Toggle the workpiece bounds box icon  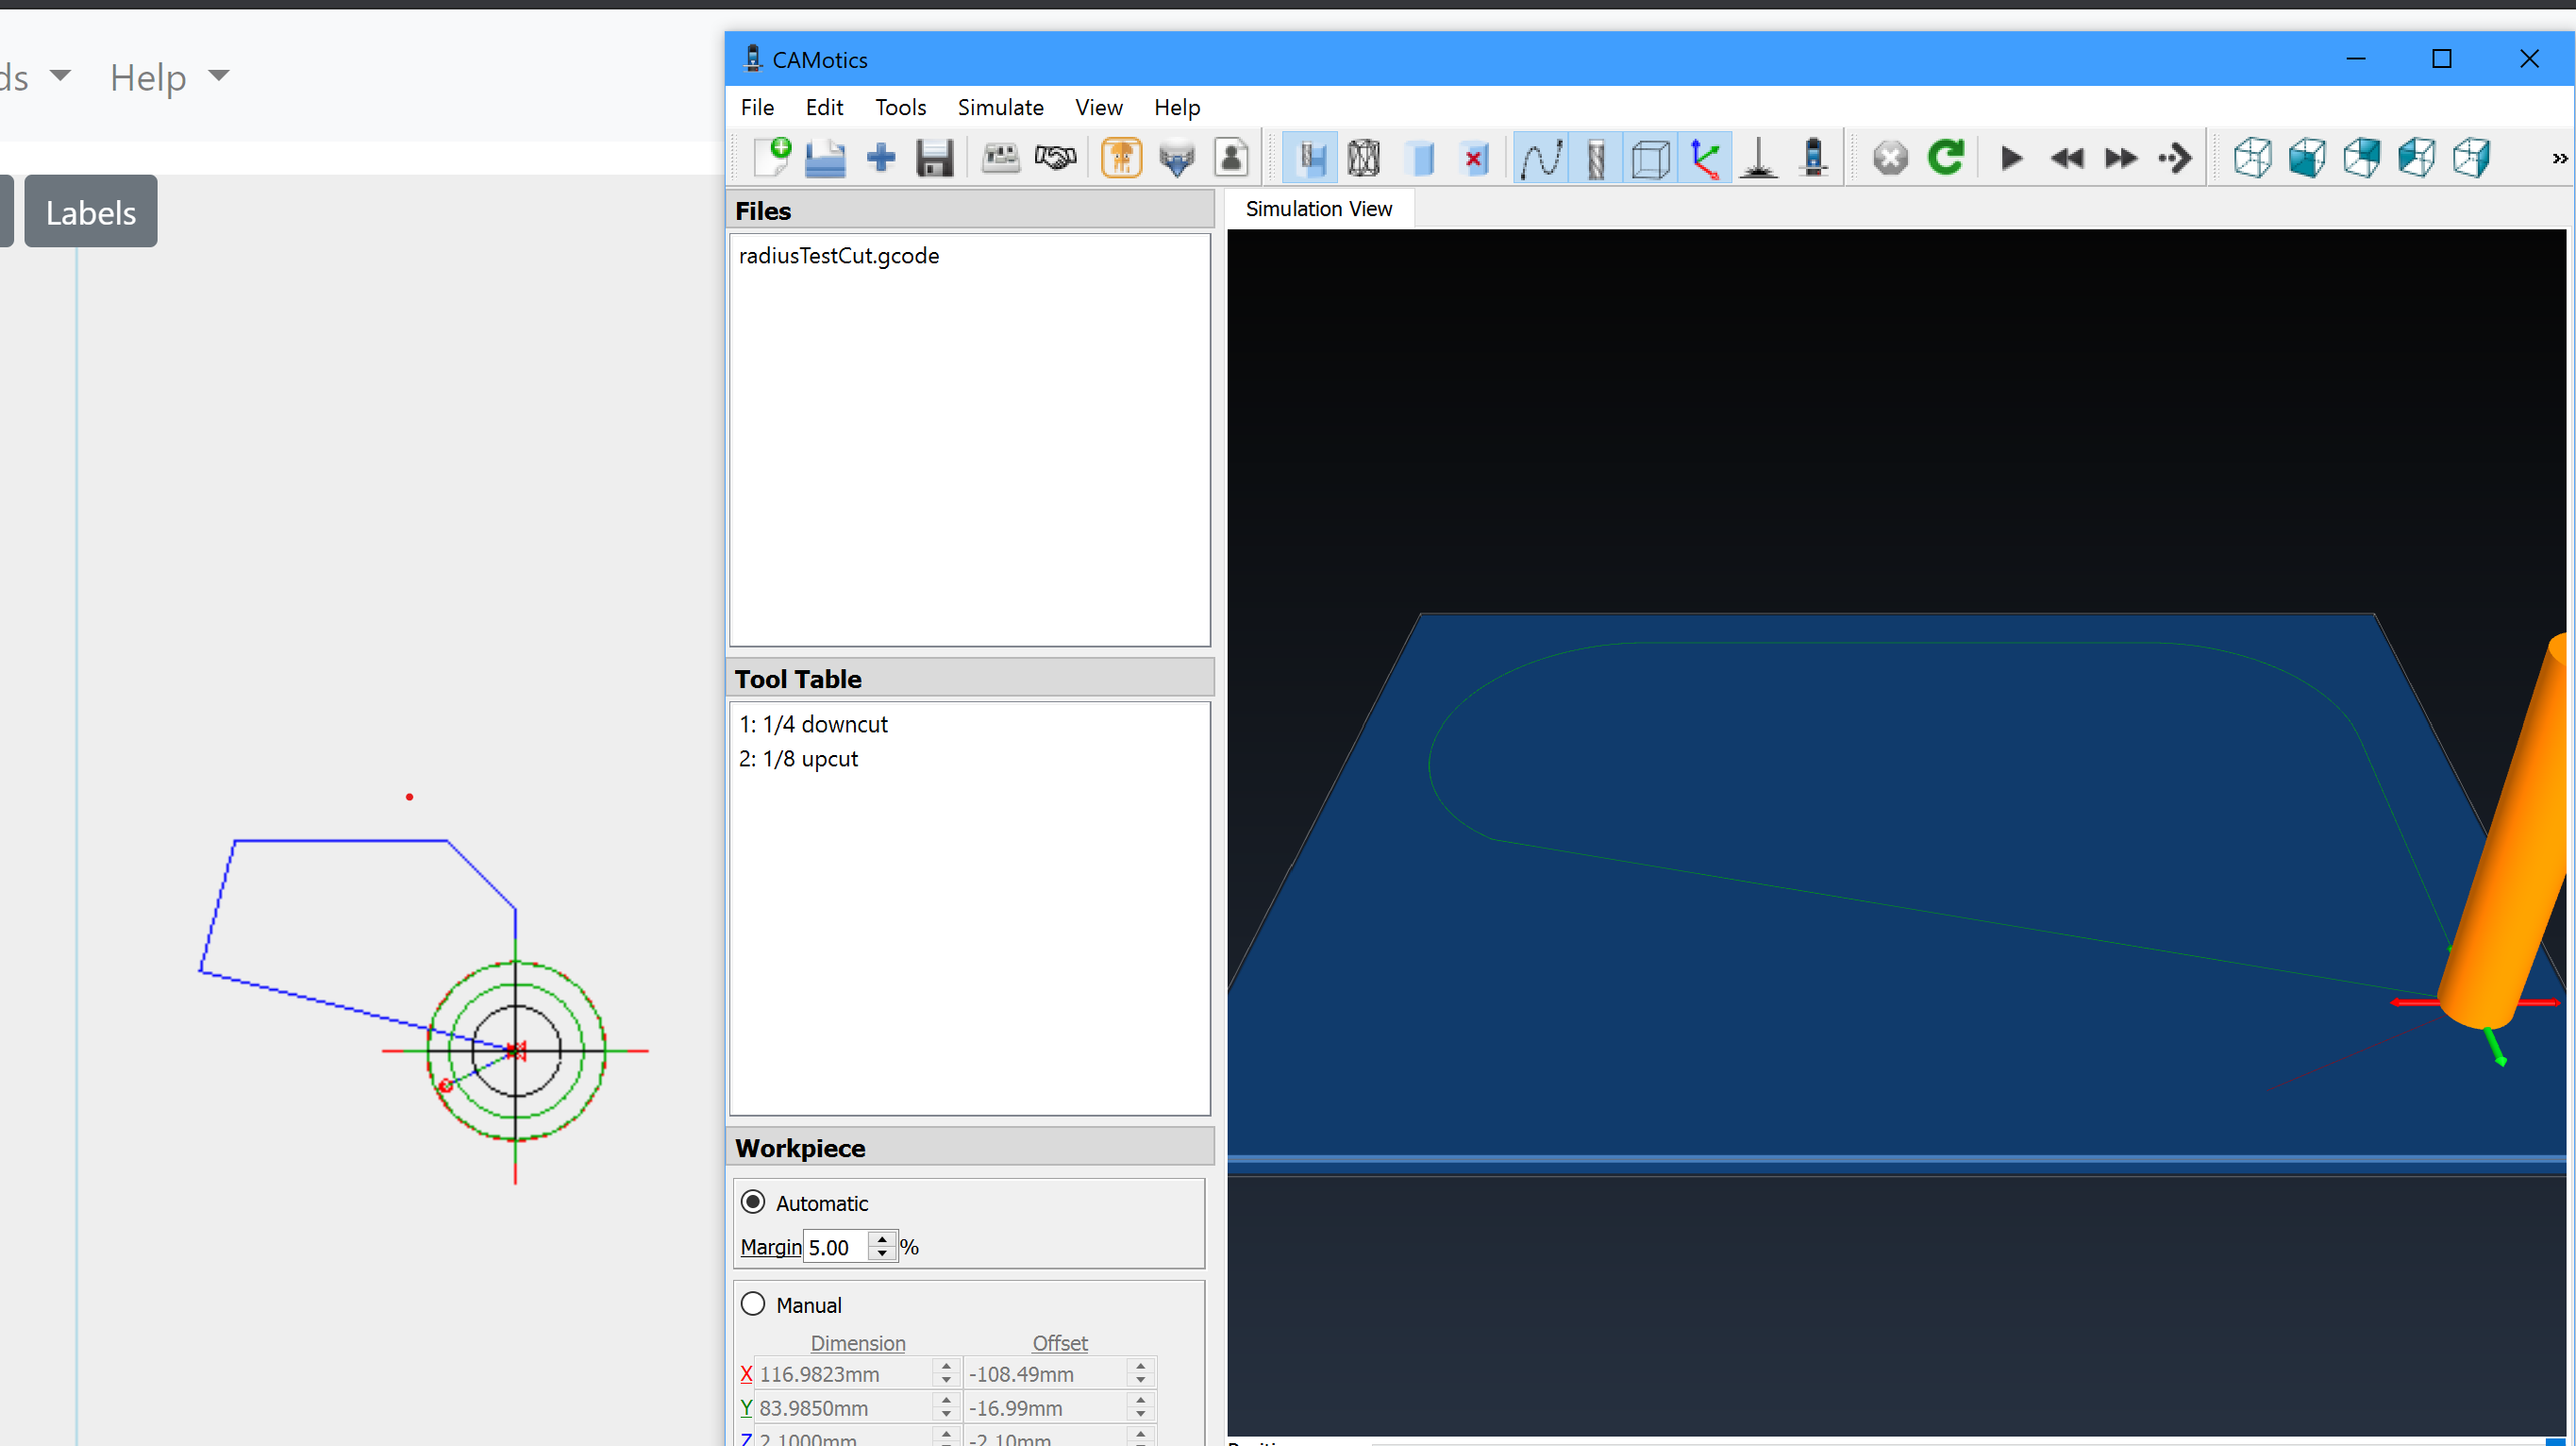point(1650,158)
